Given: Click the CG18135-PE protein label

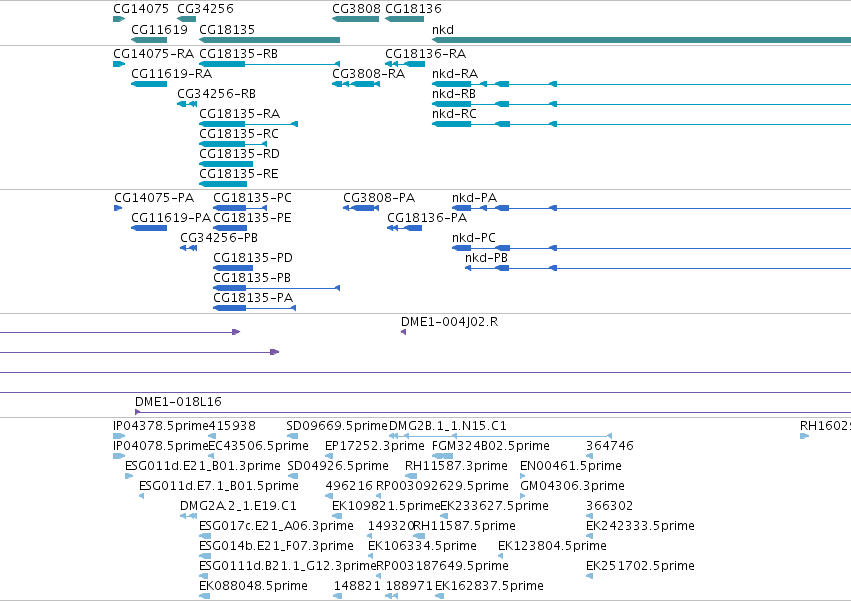Looking at the screenshot, I should [252, 218].
